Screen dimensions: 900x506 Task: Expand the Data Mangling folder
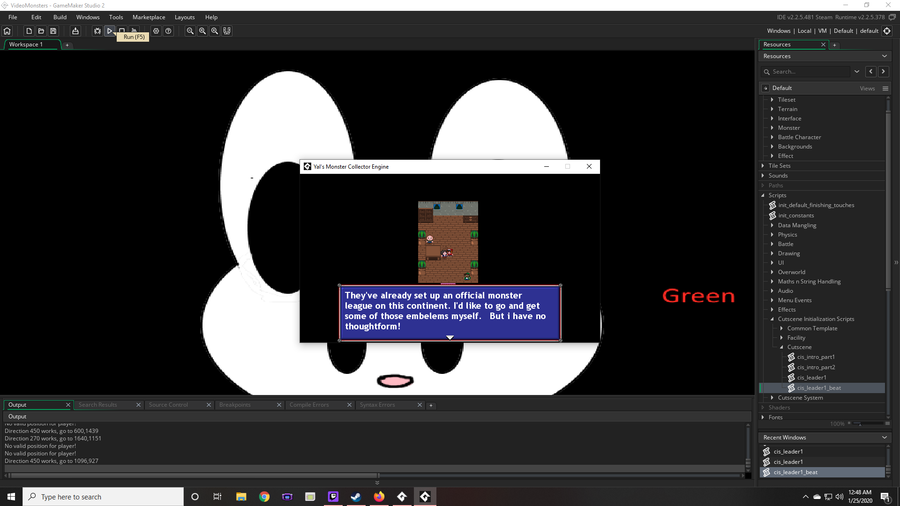pos(772,225)
